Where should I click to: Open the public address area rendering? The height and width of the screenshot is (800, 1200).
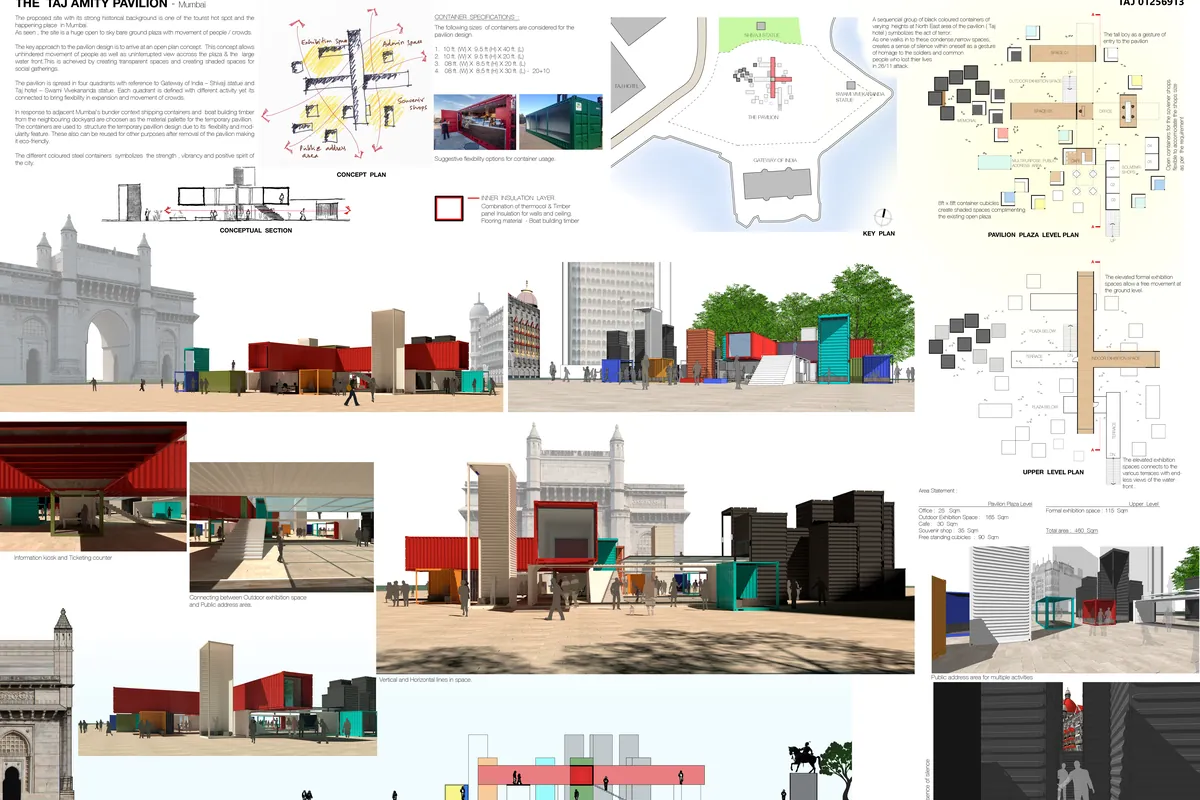pyautogui.click(x=1064, y=608)
